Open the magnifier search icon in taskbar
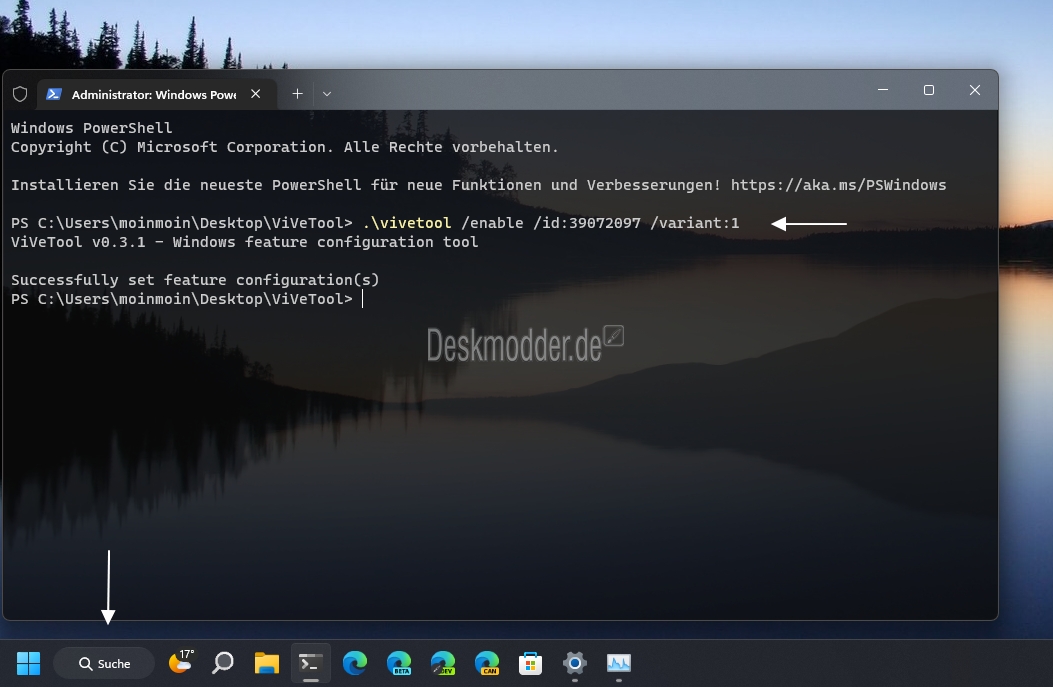Viewport: 1053px width, 687px height. (x=223, y=663)
